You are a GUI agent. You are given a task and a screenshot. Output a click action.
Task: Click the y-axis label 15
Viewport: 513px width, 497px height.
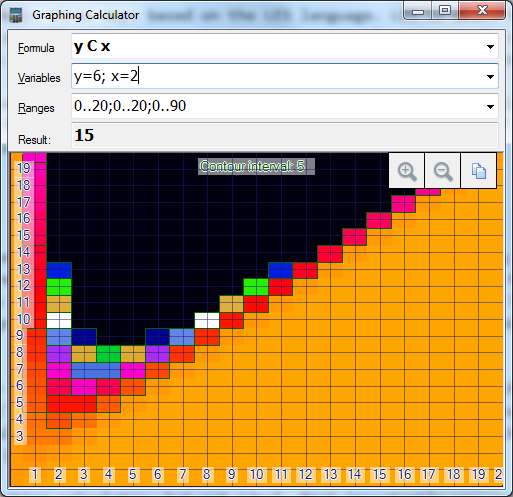pos(24,235)
